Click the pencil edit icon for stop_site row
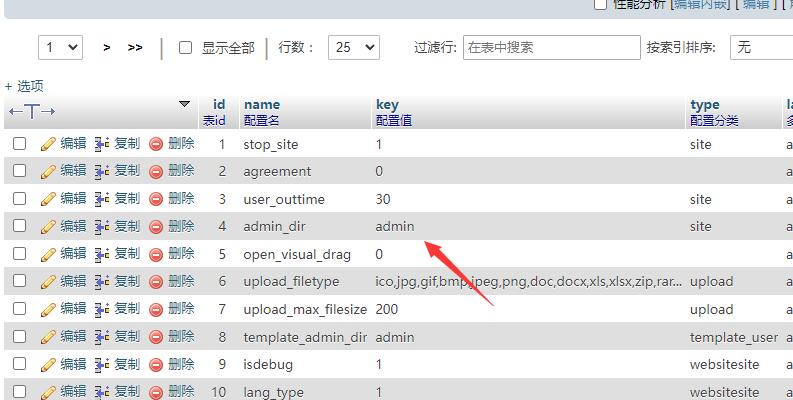Screen dimensions: 793x400 48,144
